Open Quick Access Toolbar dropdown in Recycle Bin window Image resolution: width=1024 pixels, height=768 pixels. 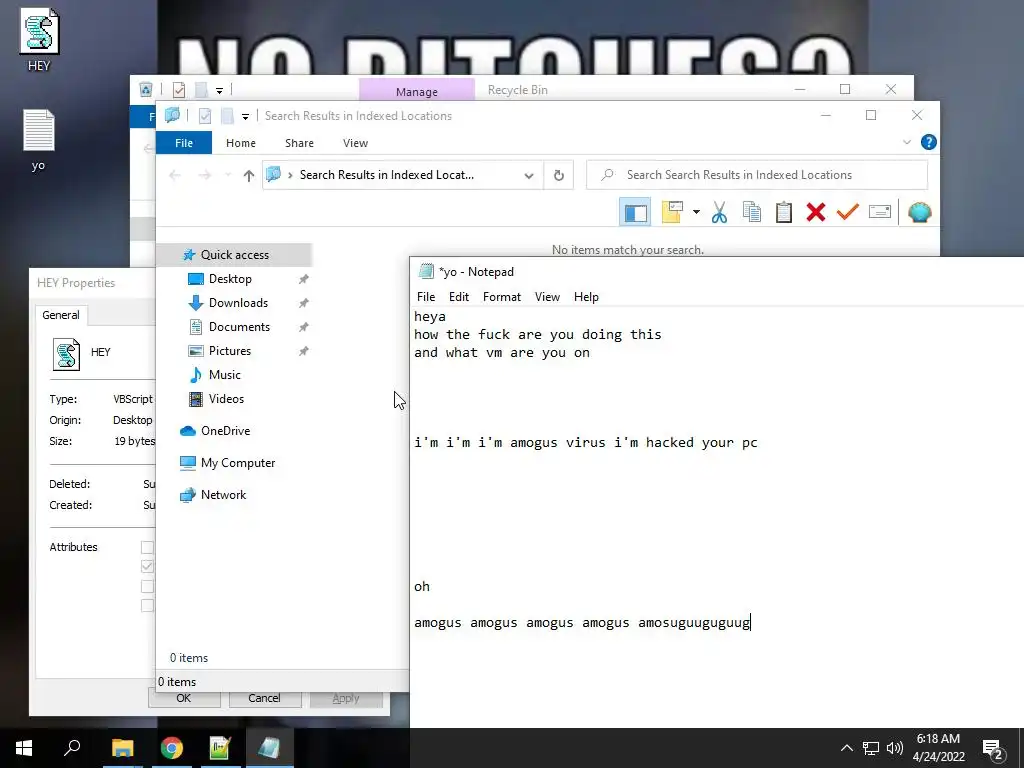(x=219, y=90)
